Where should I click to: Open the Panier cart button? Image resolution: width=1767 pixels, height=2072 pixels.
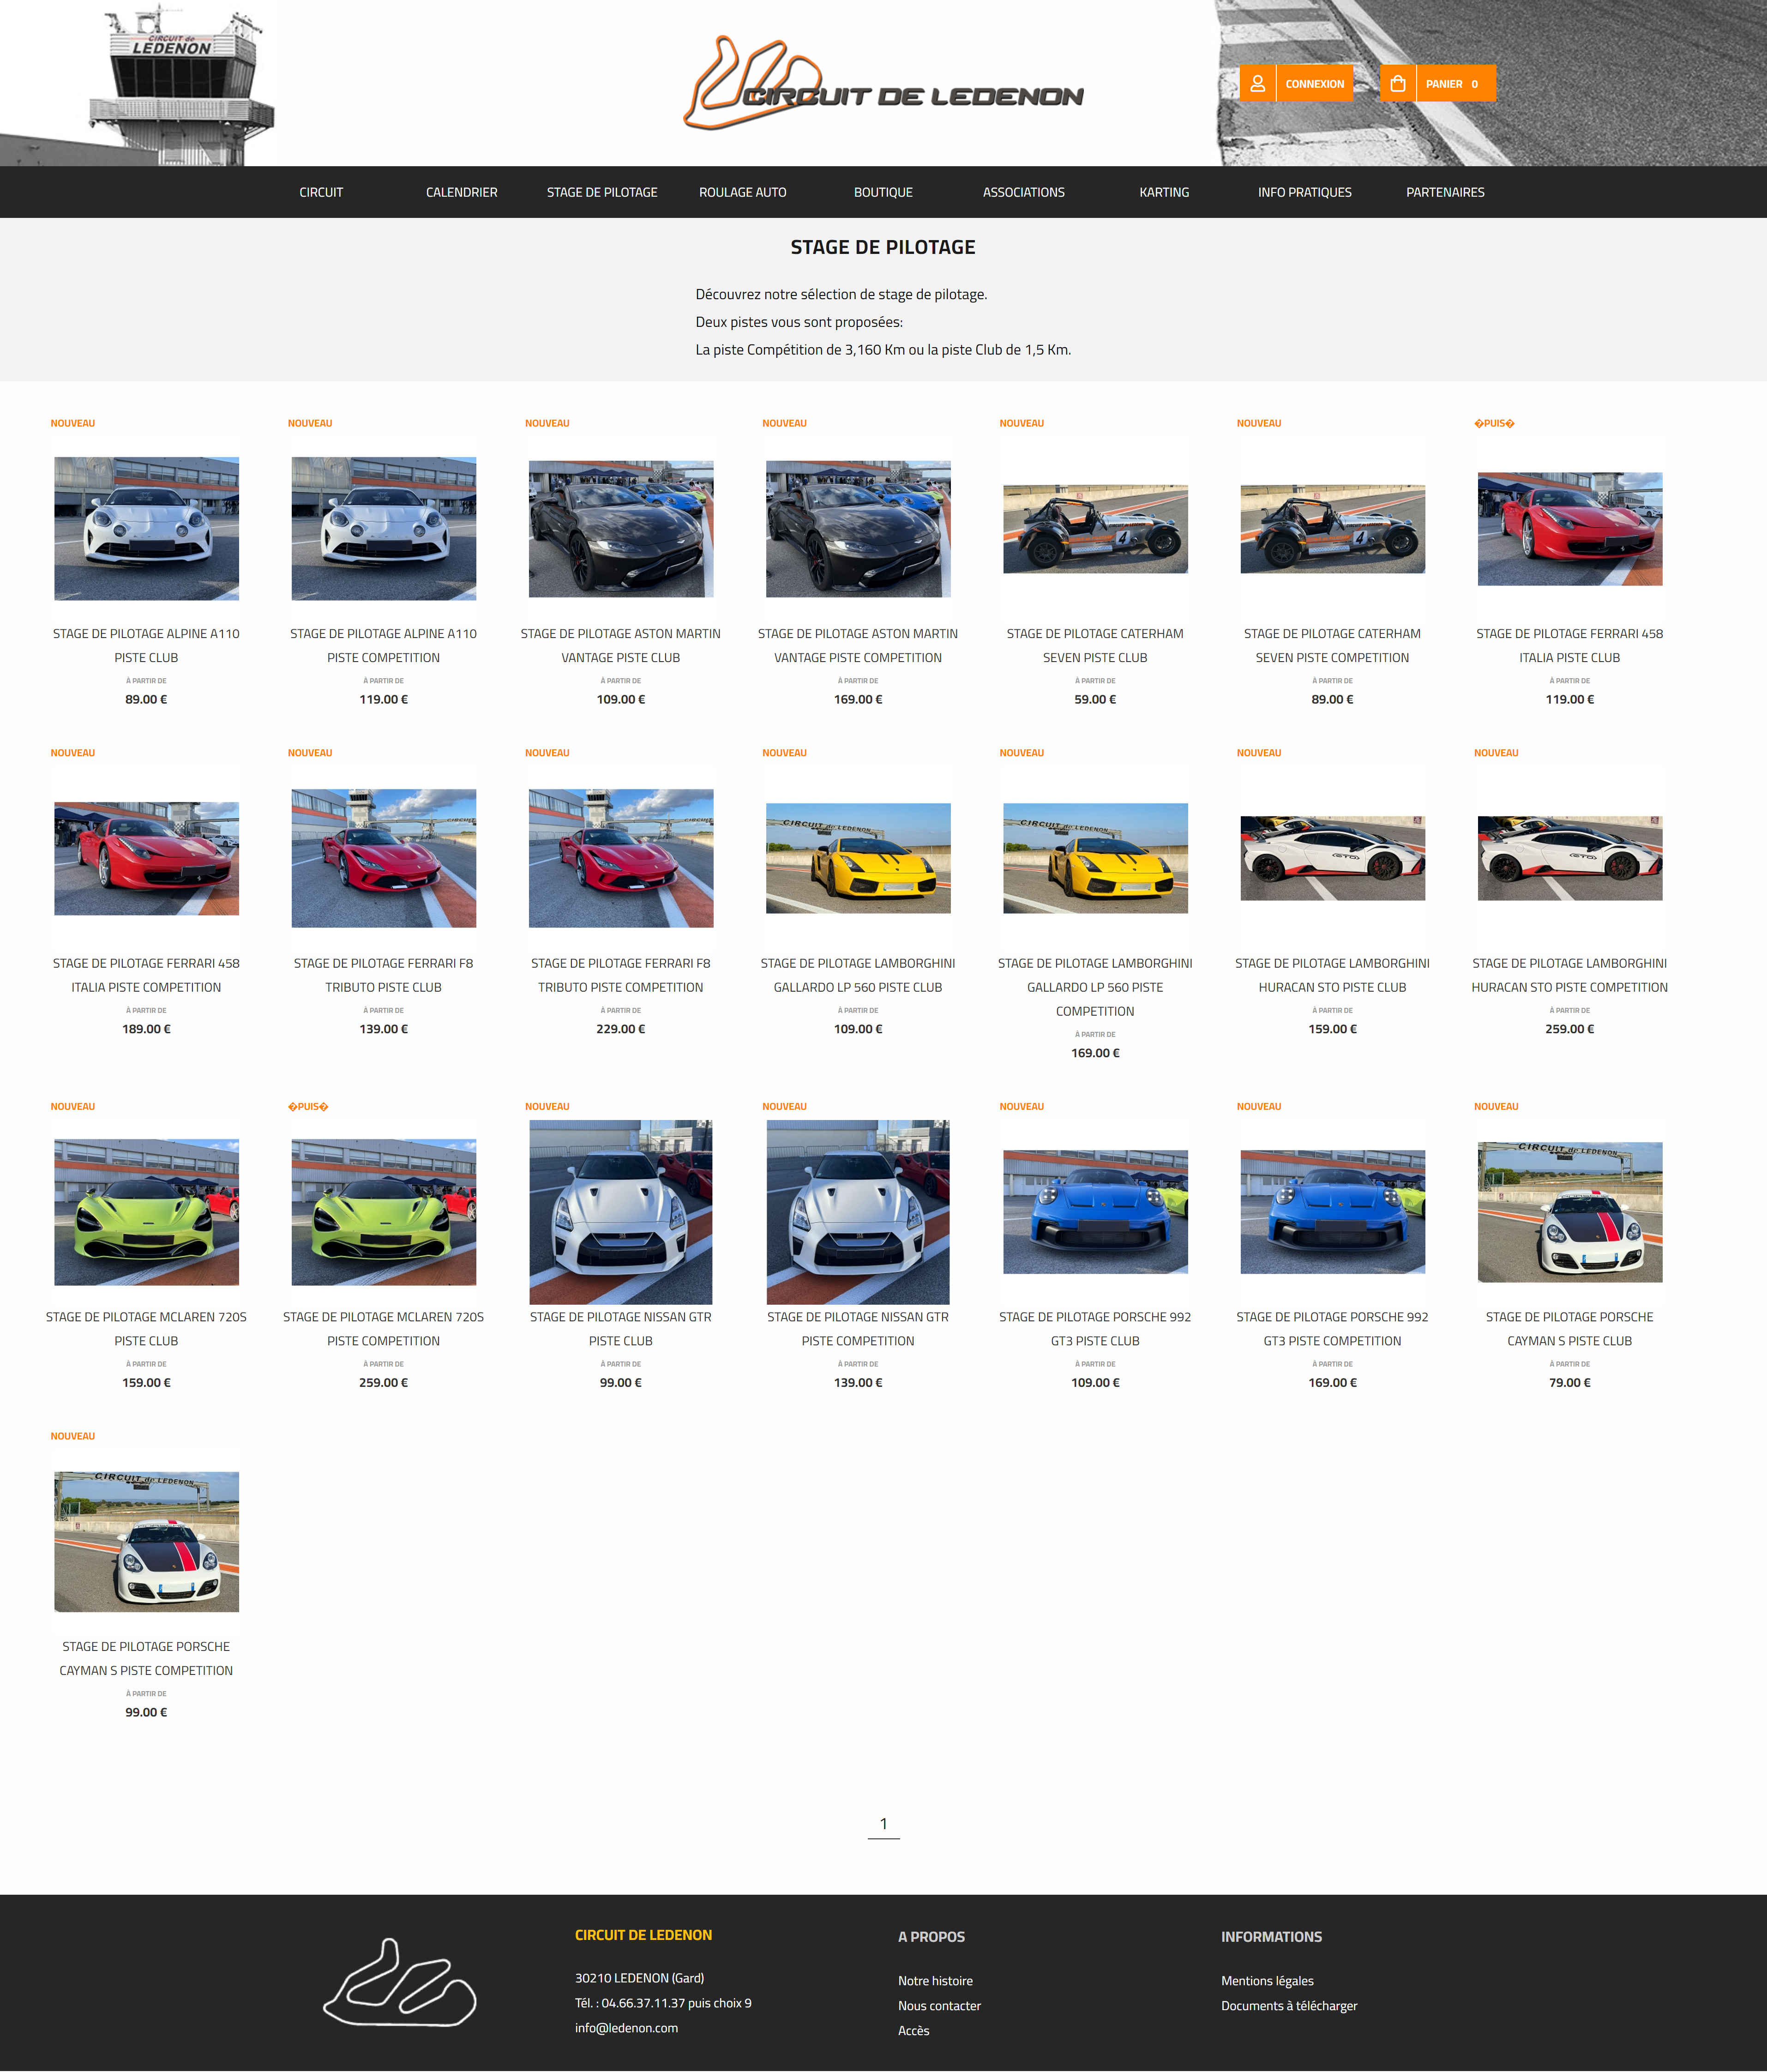[1451, 84]
